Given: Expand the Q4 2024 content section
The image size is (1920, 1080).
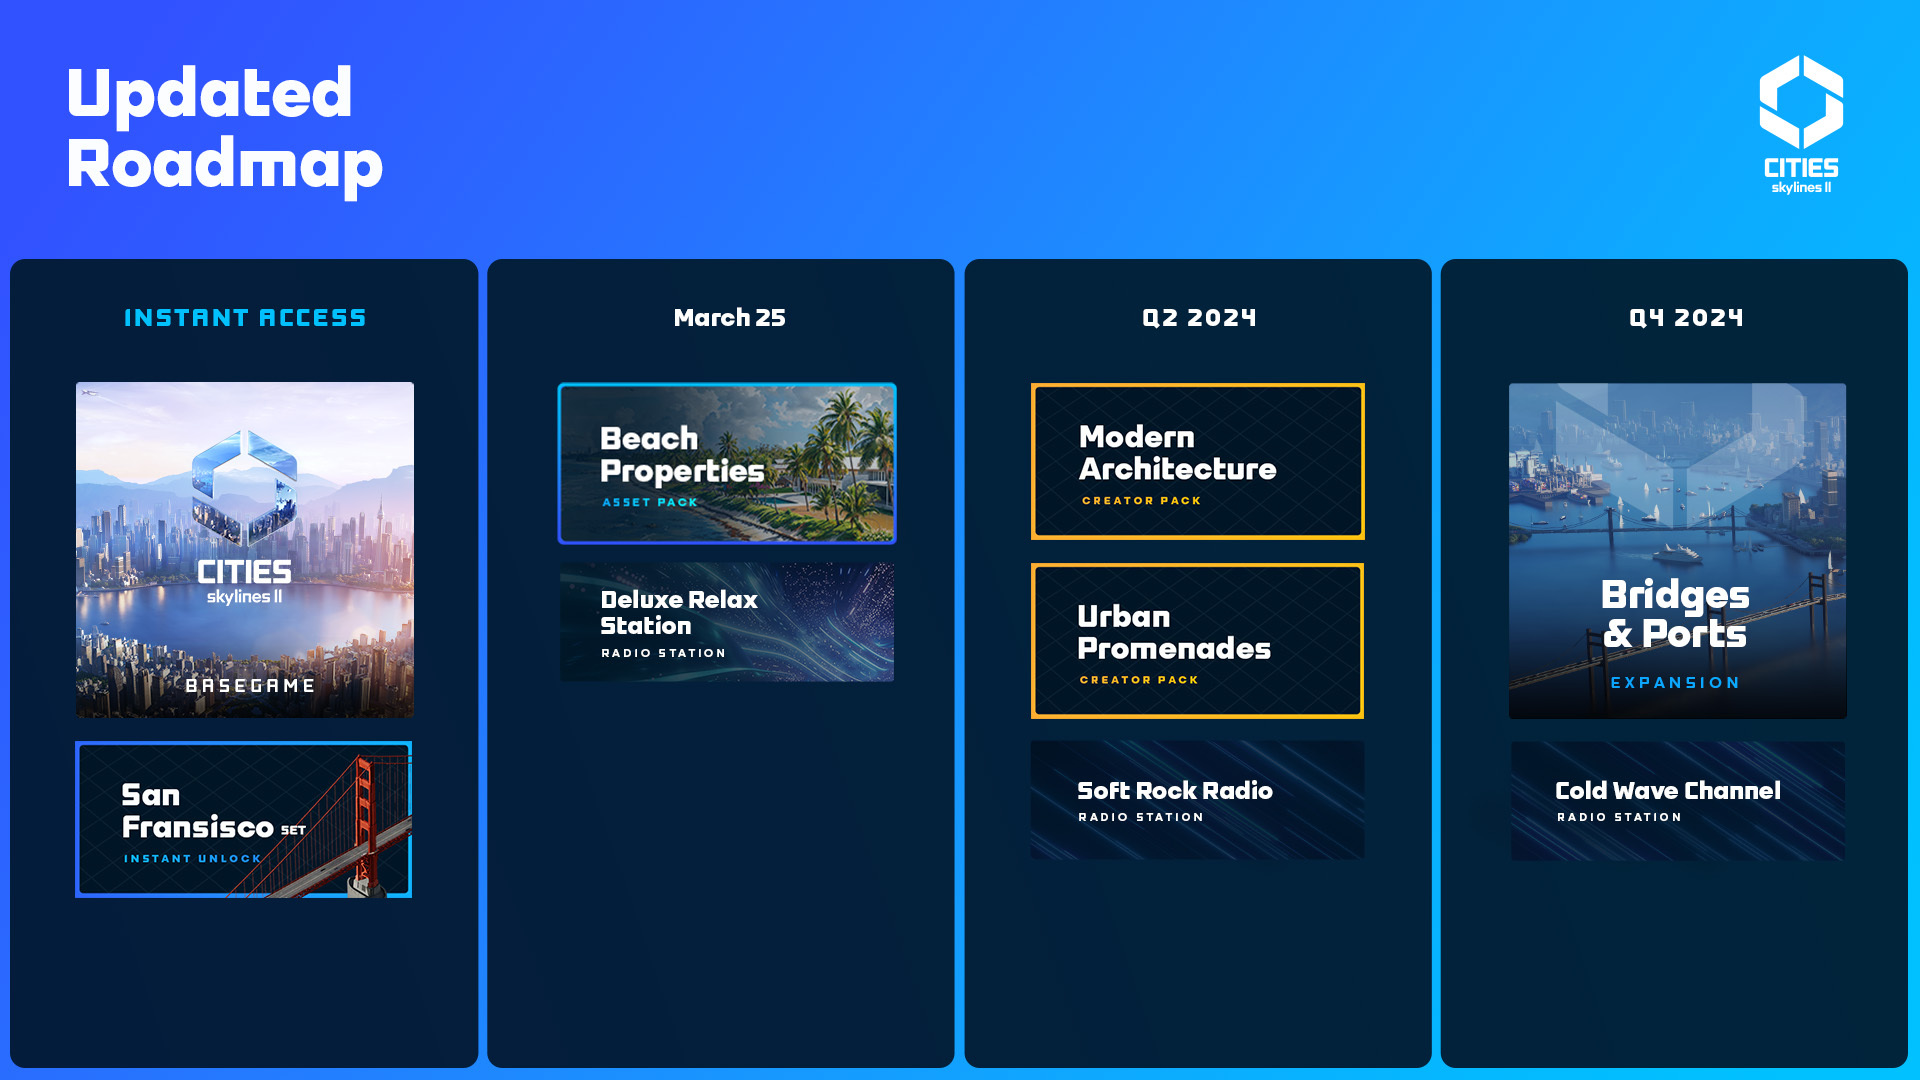Looking at the screenshot, I should click(1685, 316).
